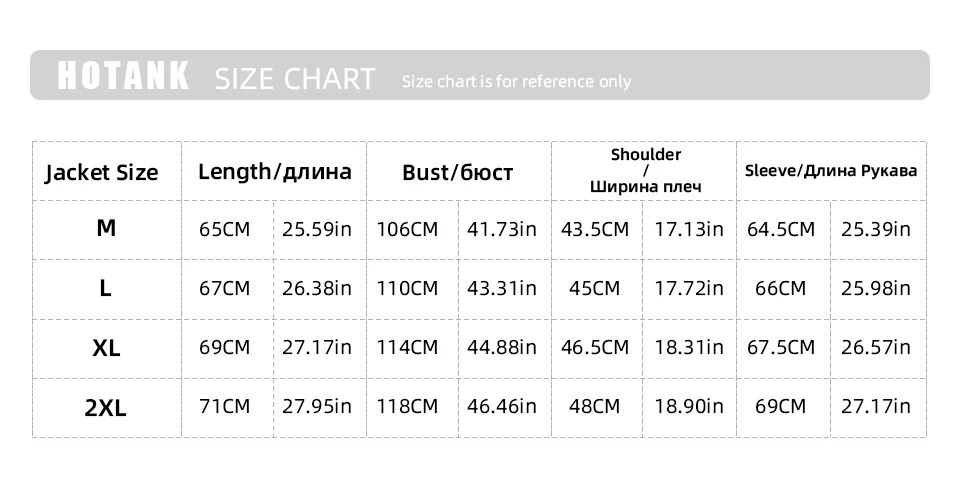This screenshot has width=960, height=497.
Task: Click the 114CM bust cell
Action: pyautogui.click(x=407, y=347)
